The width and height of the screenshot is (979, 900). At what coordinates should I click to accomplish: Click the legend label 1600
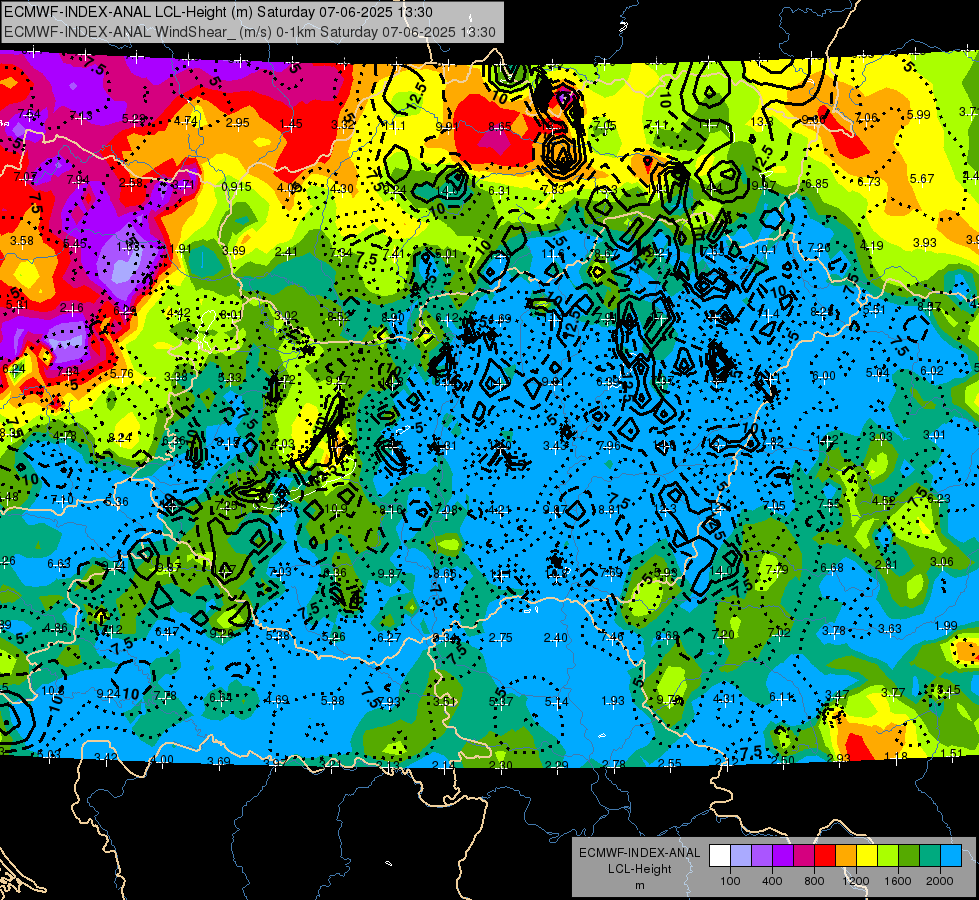point(898,881)
